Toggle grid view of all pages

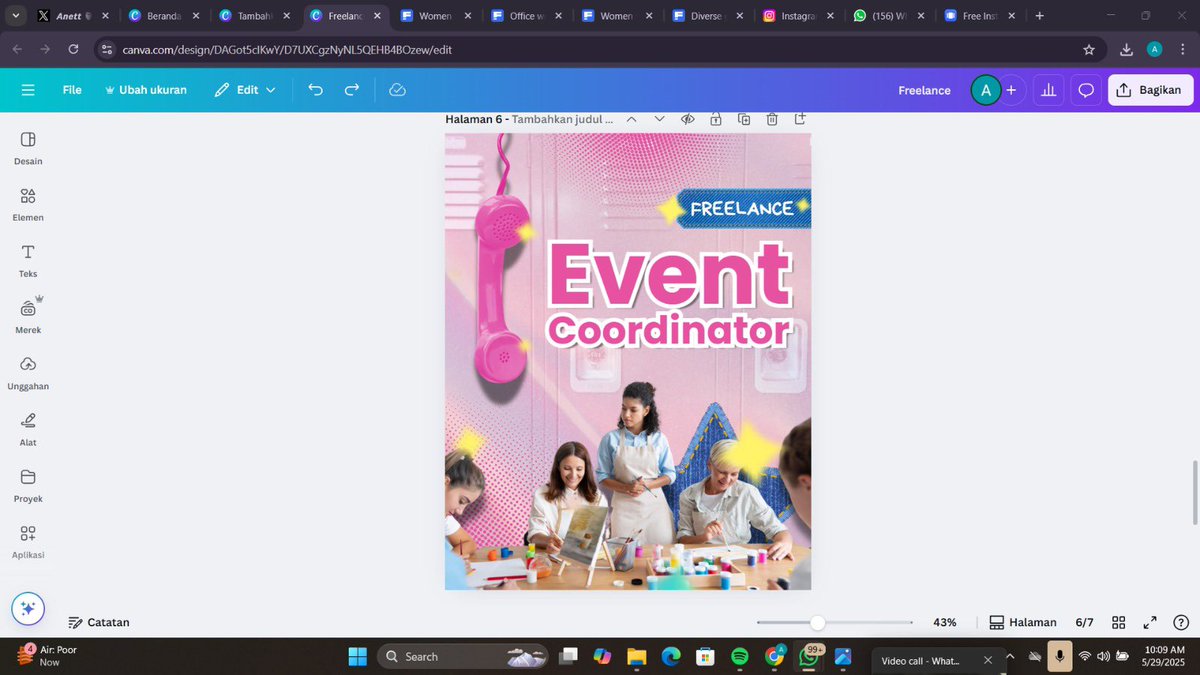(1118, 621)
